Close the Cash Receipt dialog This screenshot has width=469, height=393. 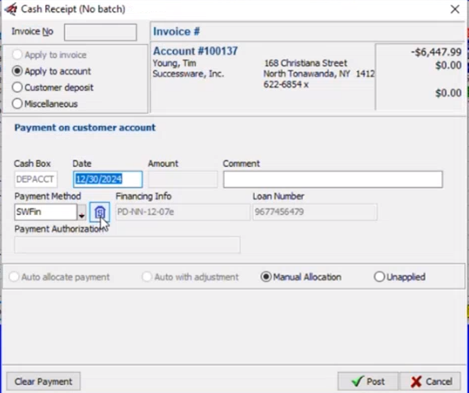pos(455,9)
